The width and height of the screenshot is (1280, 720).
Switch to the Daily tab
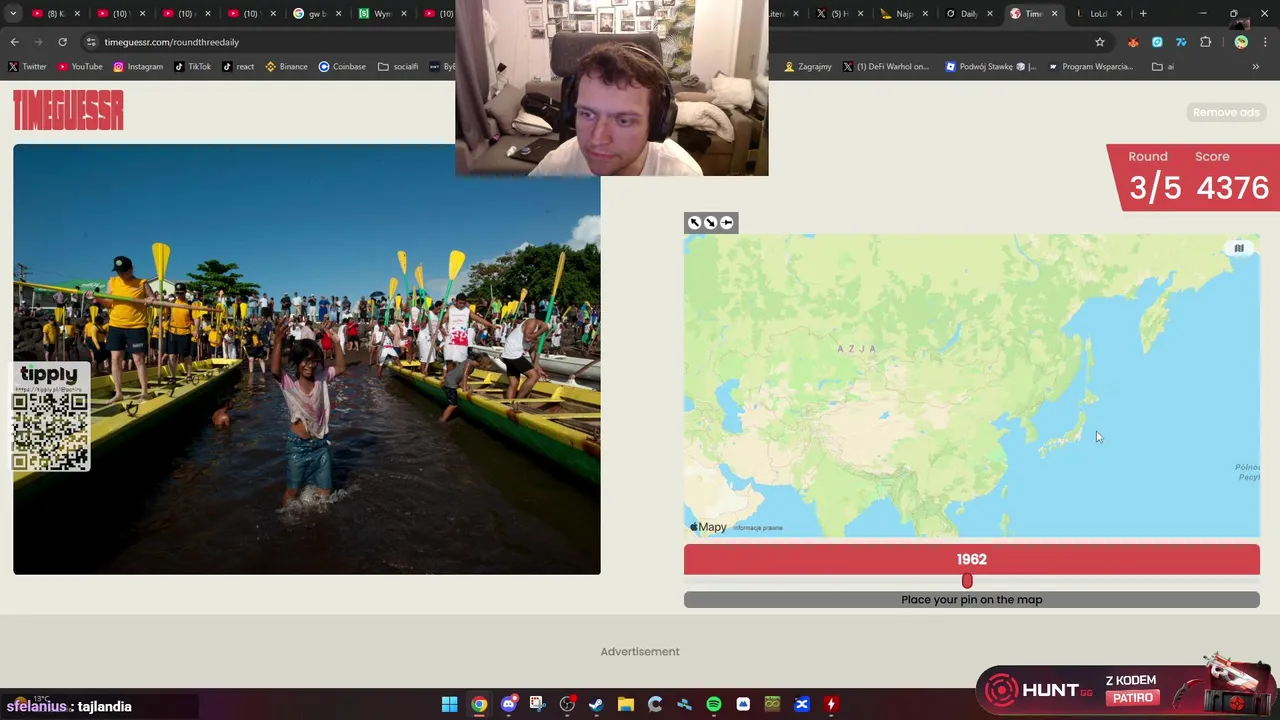[968, 13]
